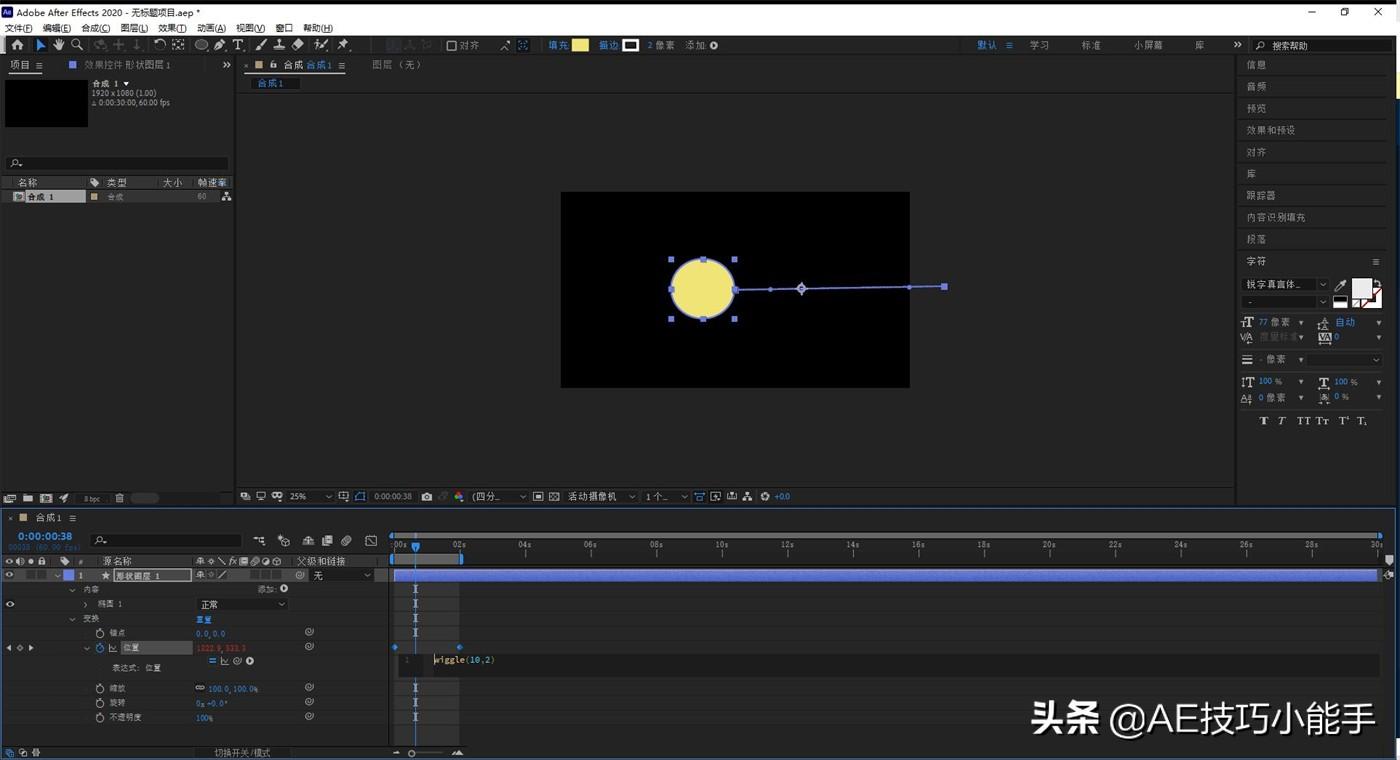Screen dimensions: 1400x760
Task: Open the 描边 stroke options link
Action: click(x=608, y=46)
